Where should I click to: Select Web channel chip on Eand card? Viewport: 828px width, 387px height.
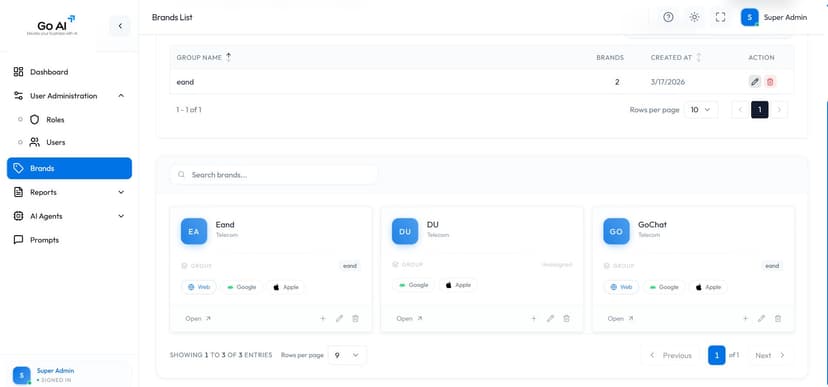[x=199, y=287]
